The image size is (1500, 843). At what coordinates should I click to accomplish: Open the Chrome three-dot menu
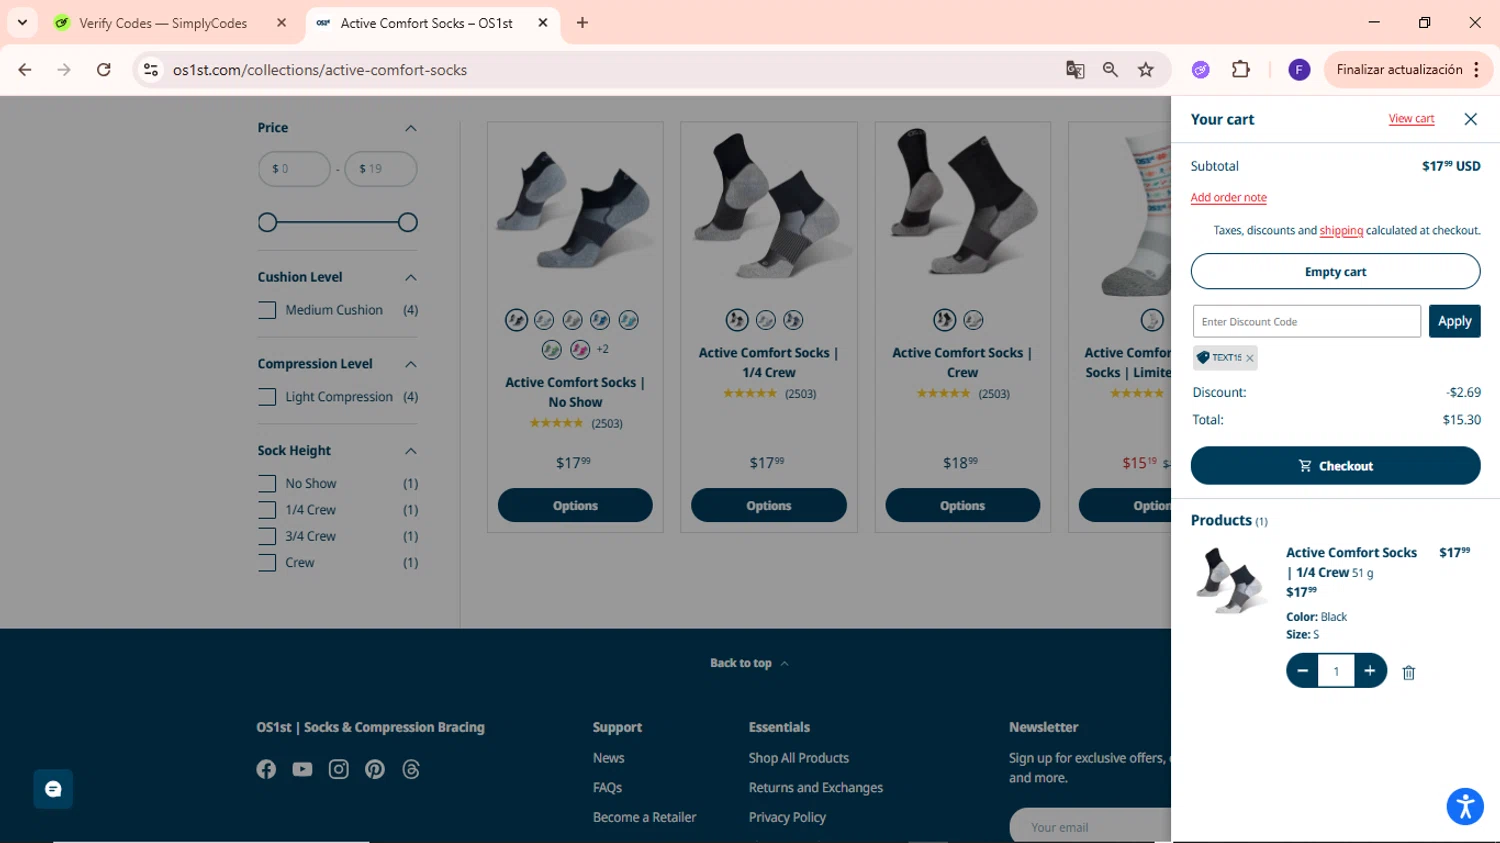pyautogui.click(x=1476, y=69)
